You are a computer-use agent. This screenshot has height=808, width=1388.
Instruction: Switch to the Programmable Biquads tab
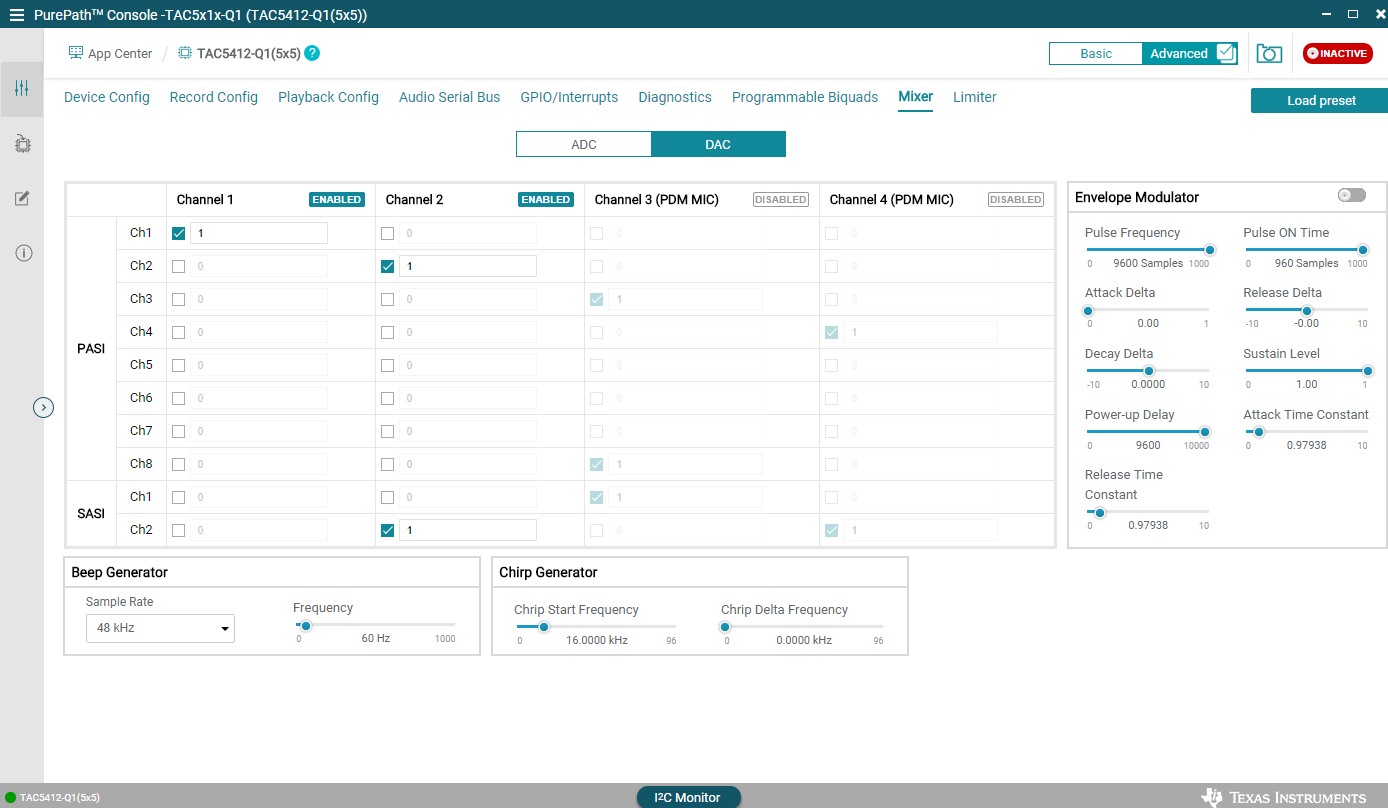[x=804, y=97]
